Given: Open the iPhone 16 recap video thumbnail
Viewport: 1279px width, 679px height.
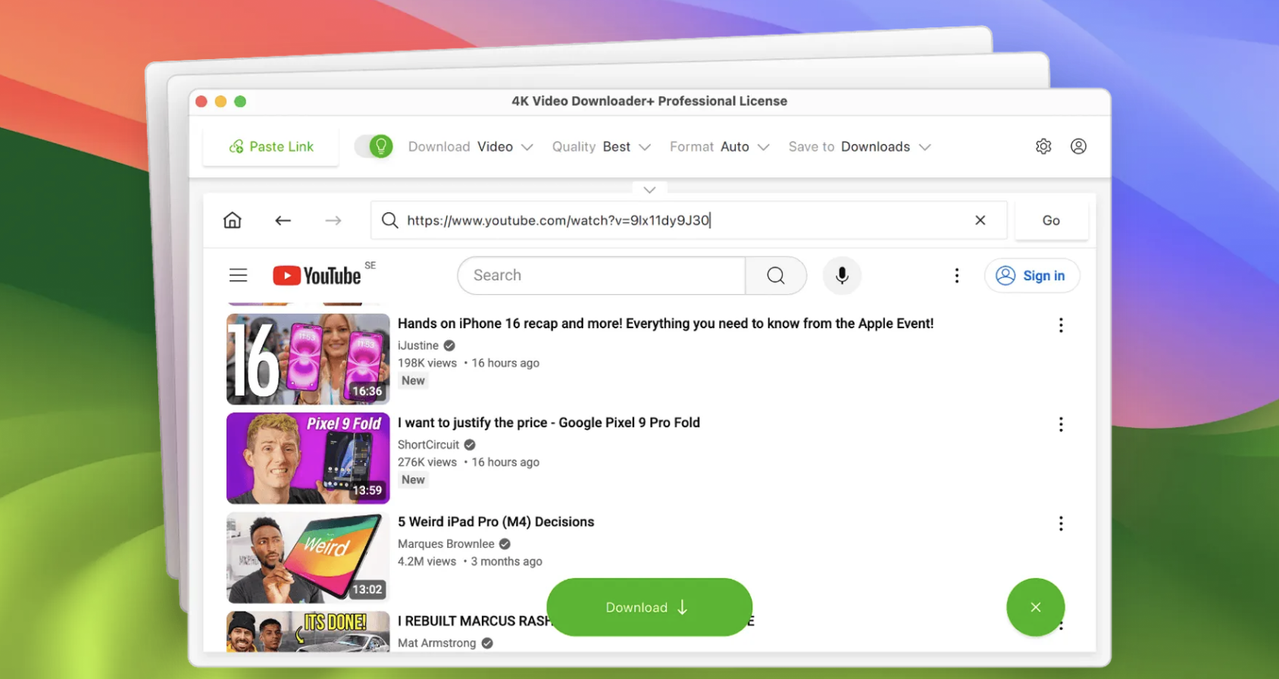Looking at the screenshot, I should (x=308, y=359).
